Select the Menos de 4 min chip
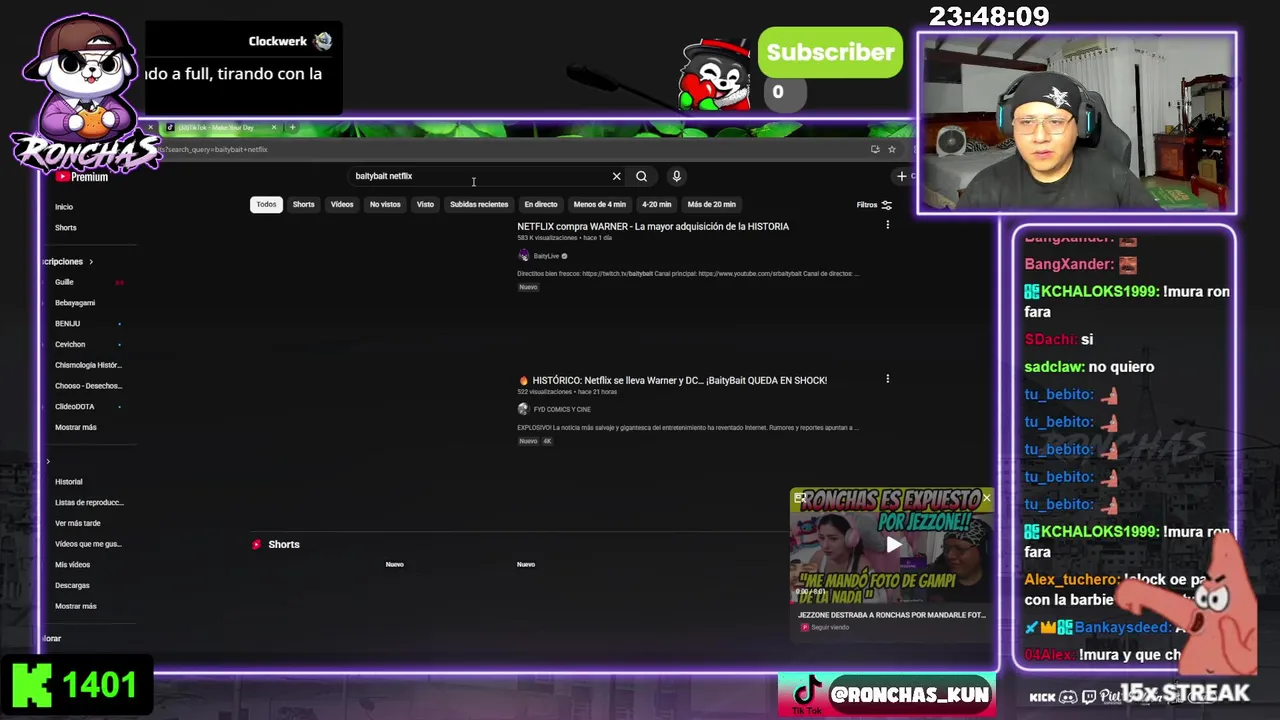Image resolution: width=1280 pixels, height=720 pixels. pyautogui.click(x=600, y=204)
